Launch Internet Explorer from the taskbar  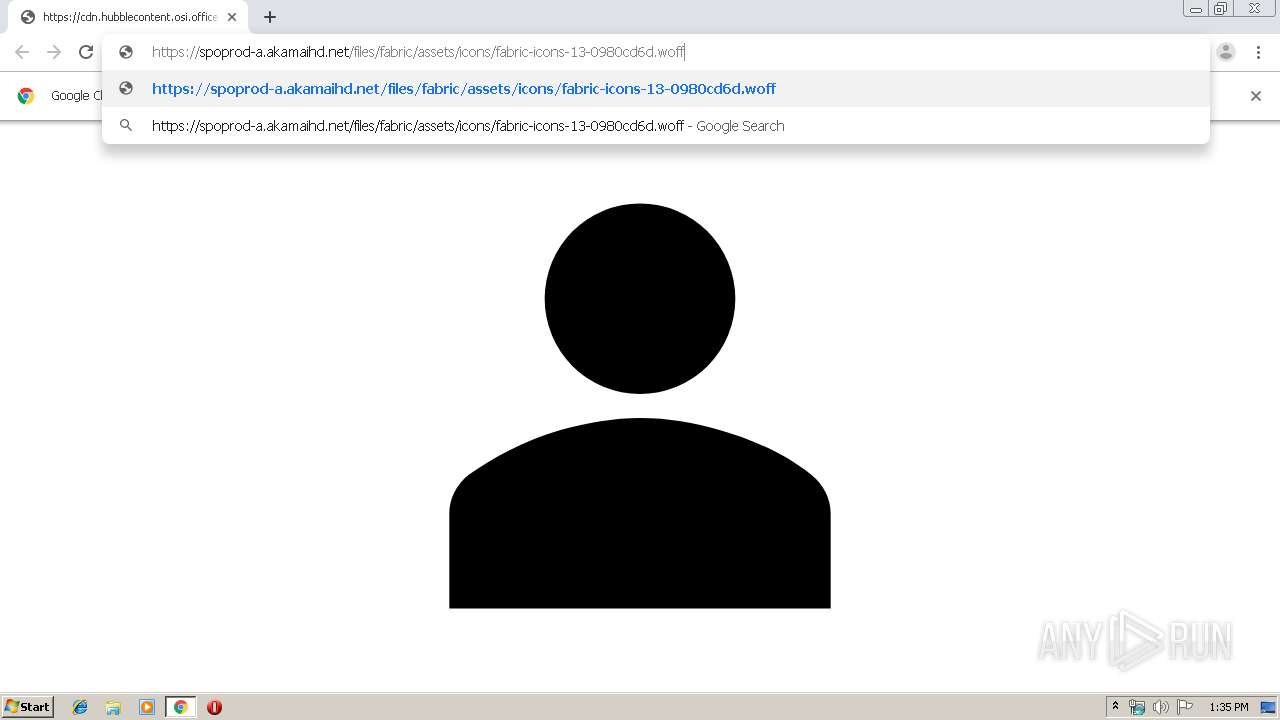coord(80,707)
